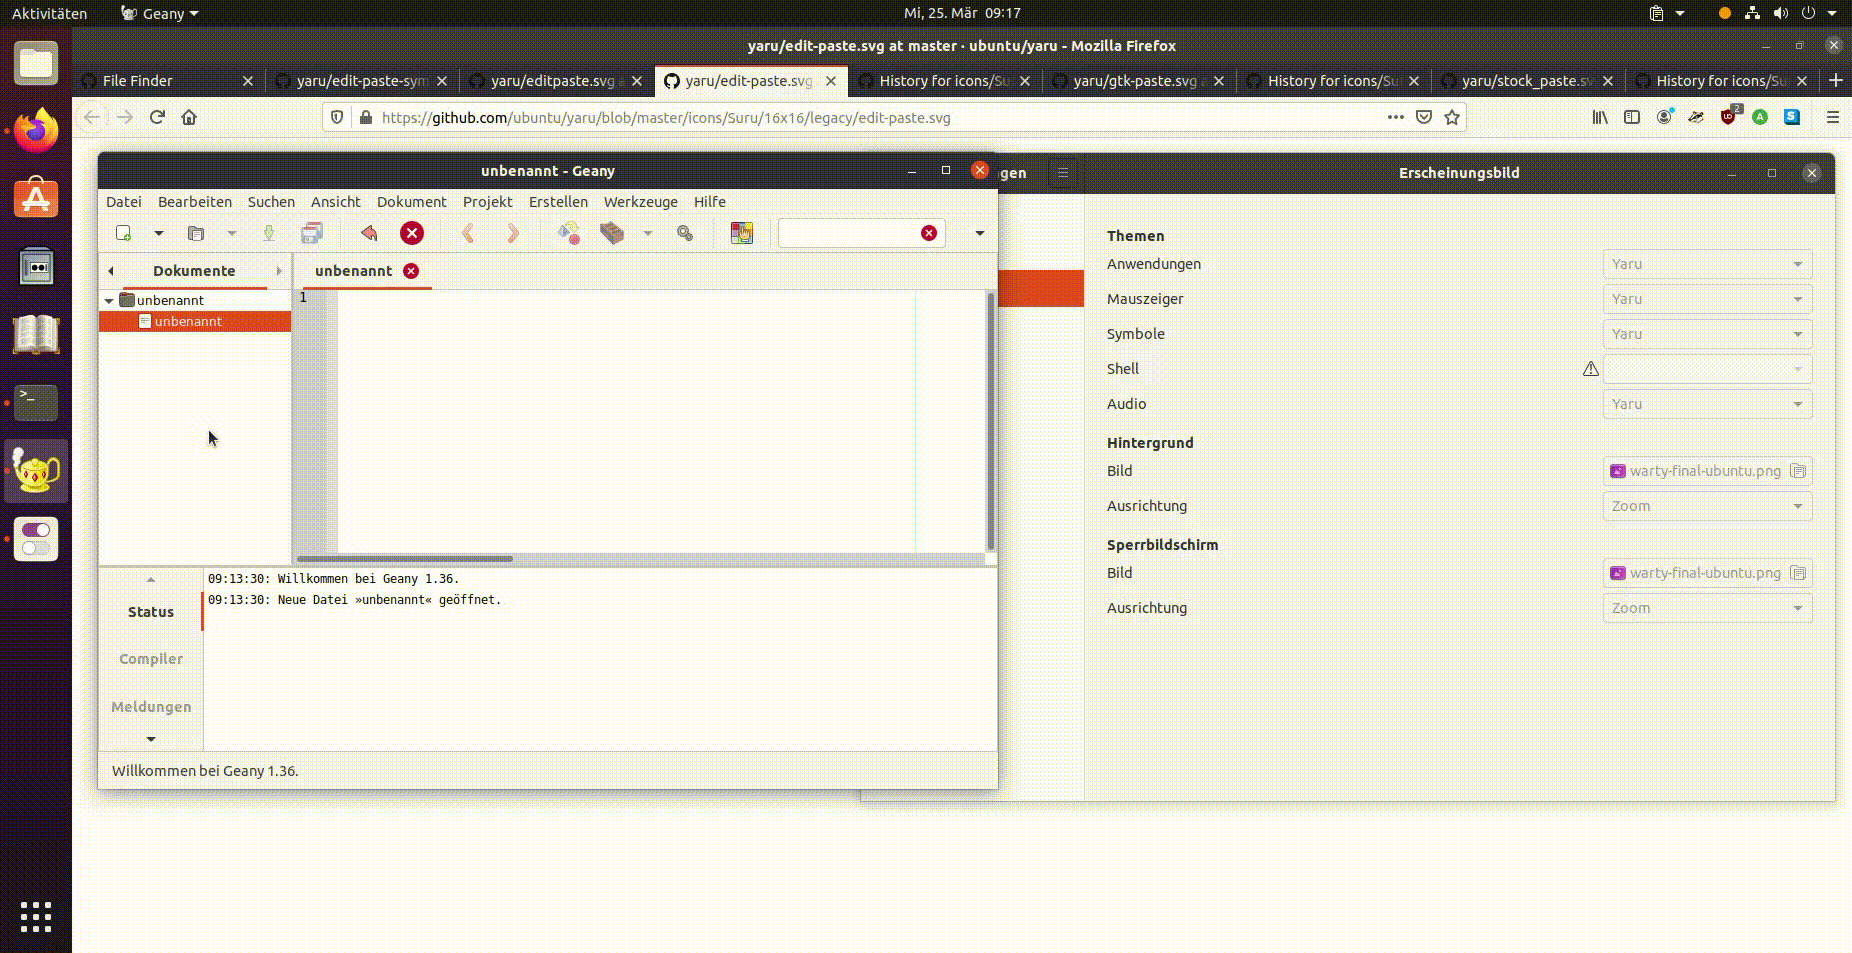Open the New file template dropdown arrow
This screenshot has width=1852, height=953.
click(x=158, y=233)
